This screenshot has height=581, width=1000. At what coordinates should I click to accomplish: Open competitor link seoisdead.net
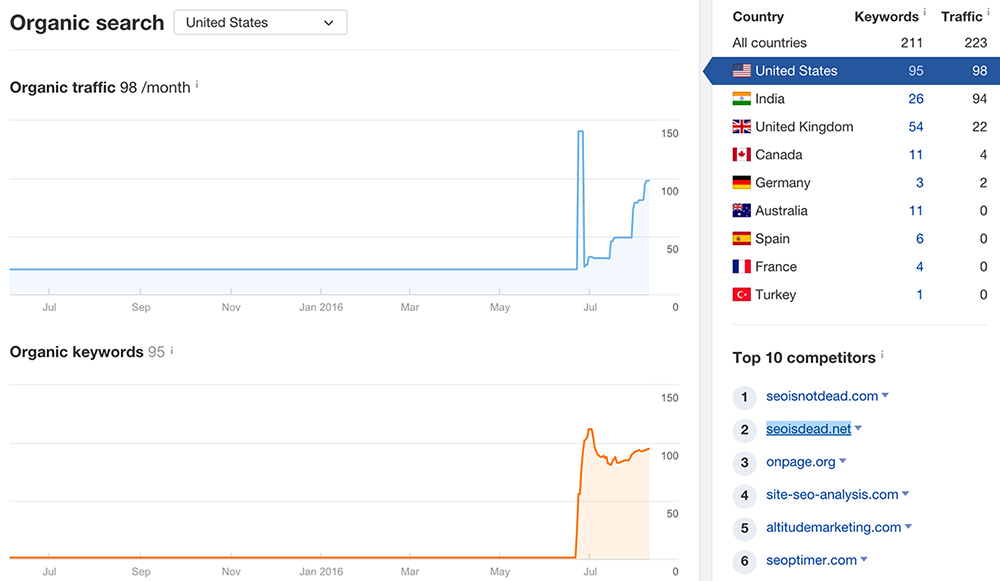pyautogui.click(x=809, y=429)
